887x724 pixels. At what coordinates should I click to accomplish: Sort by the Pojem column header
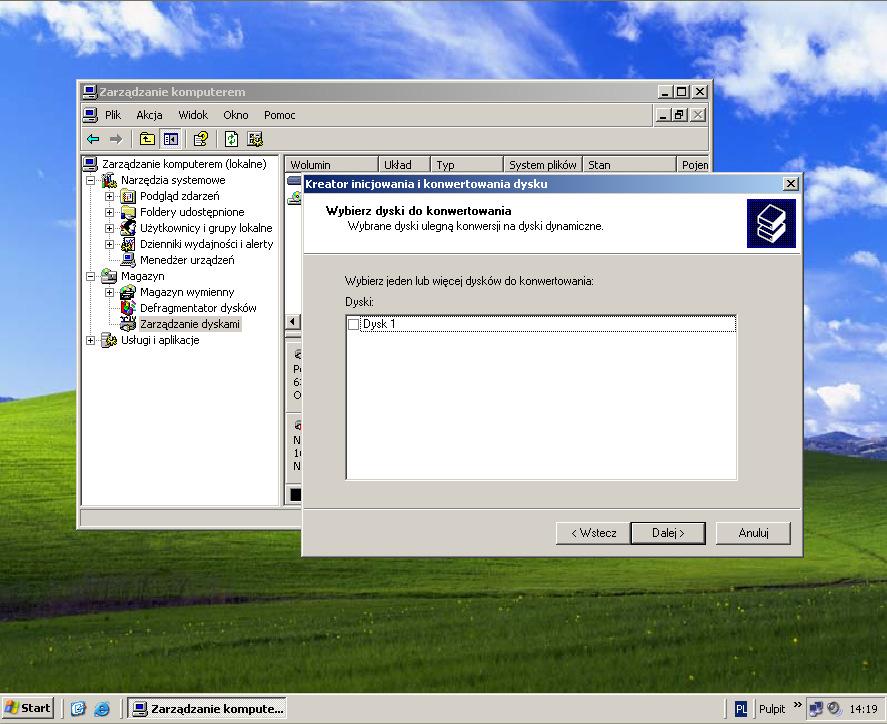click(x=694, y=165)
